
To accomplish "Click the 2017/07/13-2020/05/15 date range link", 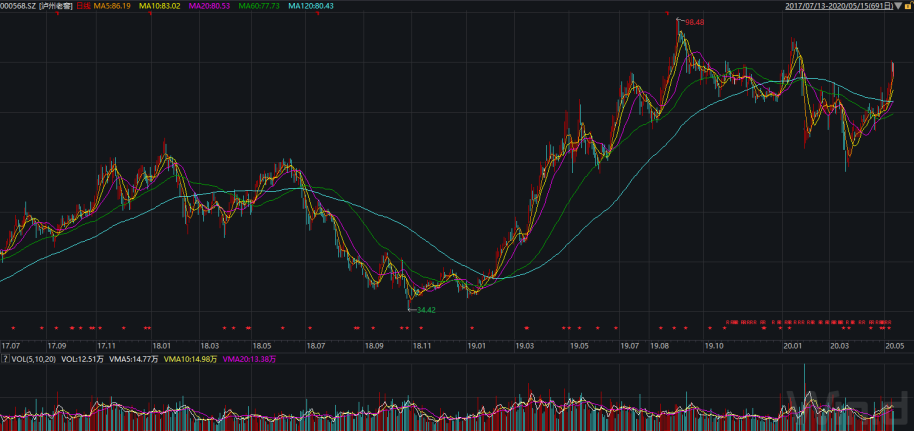I will 838,6.
